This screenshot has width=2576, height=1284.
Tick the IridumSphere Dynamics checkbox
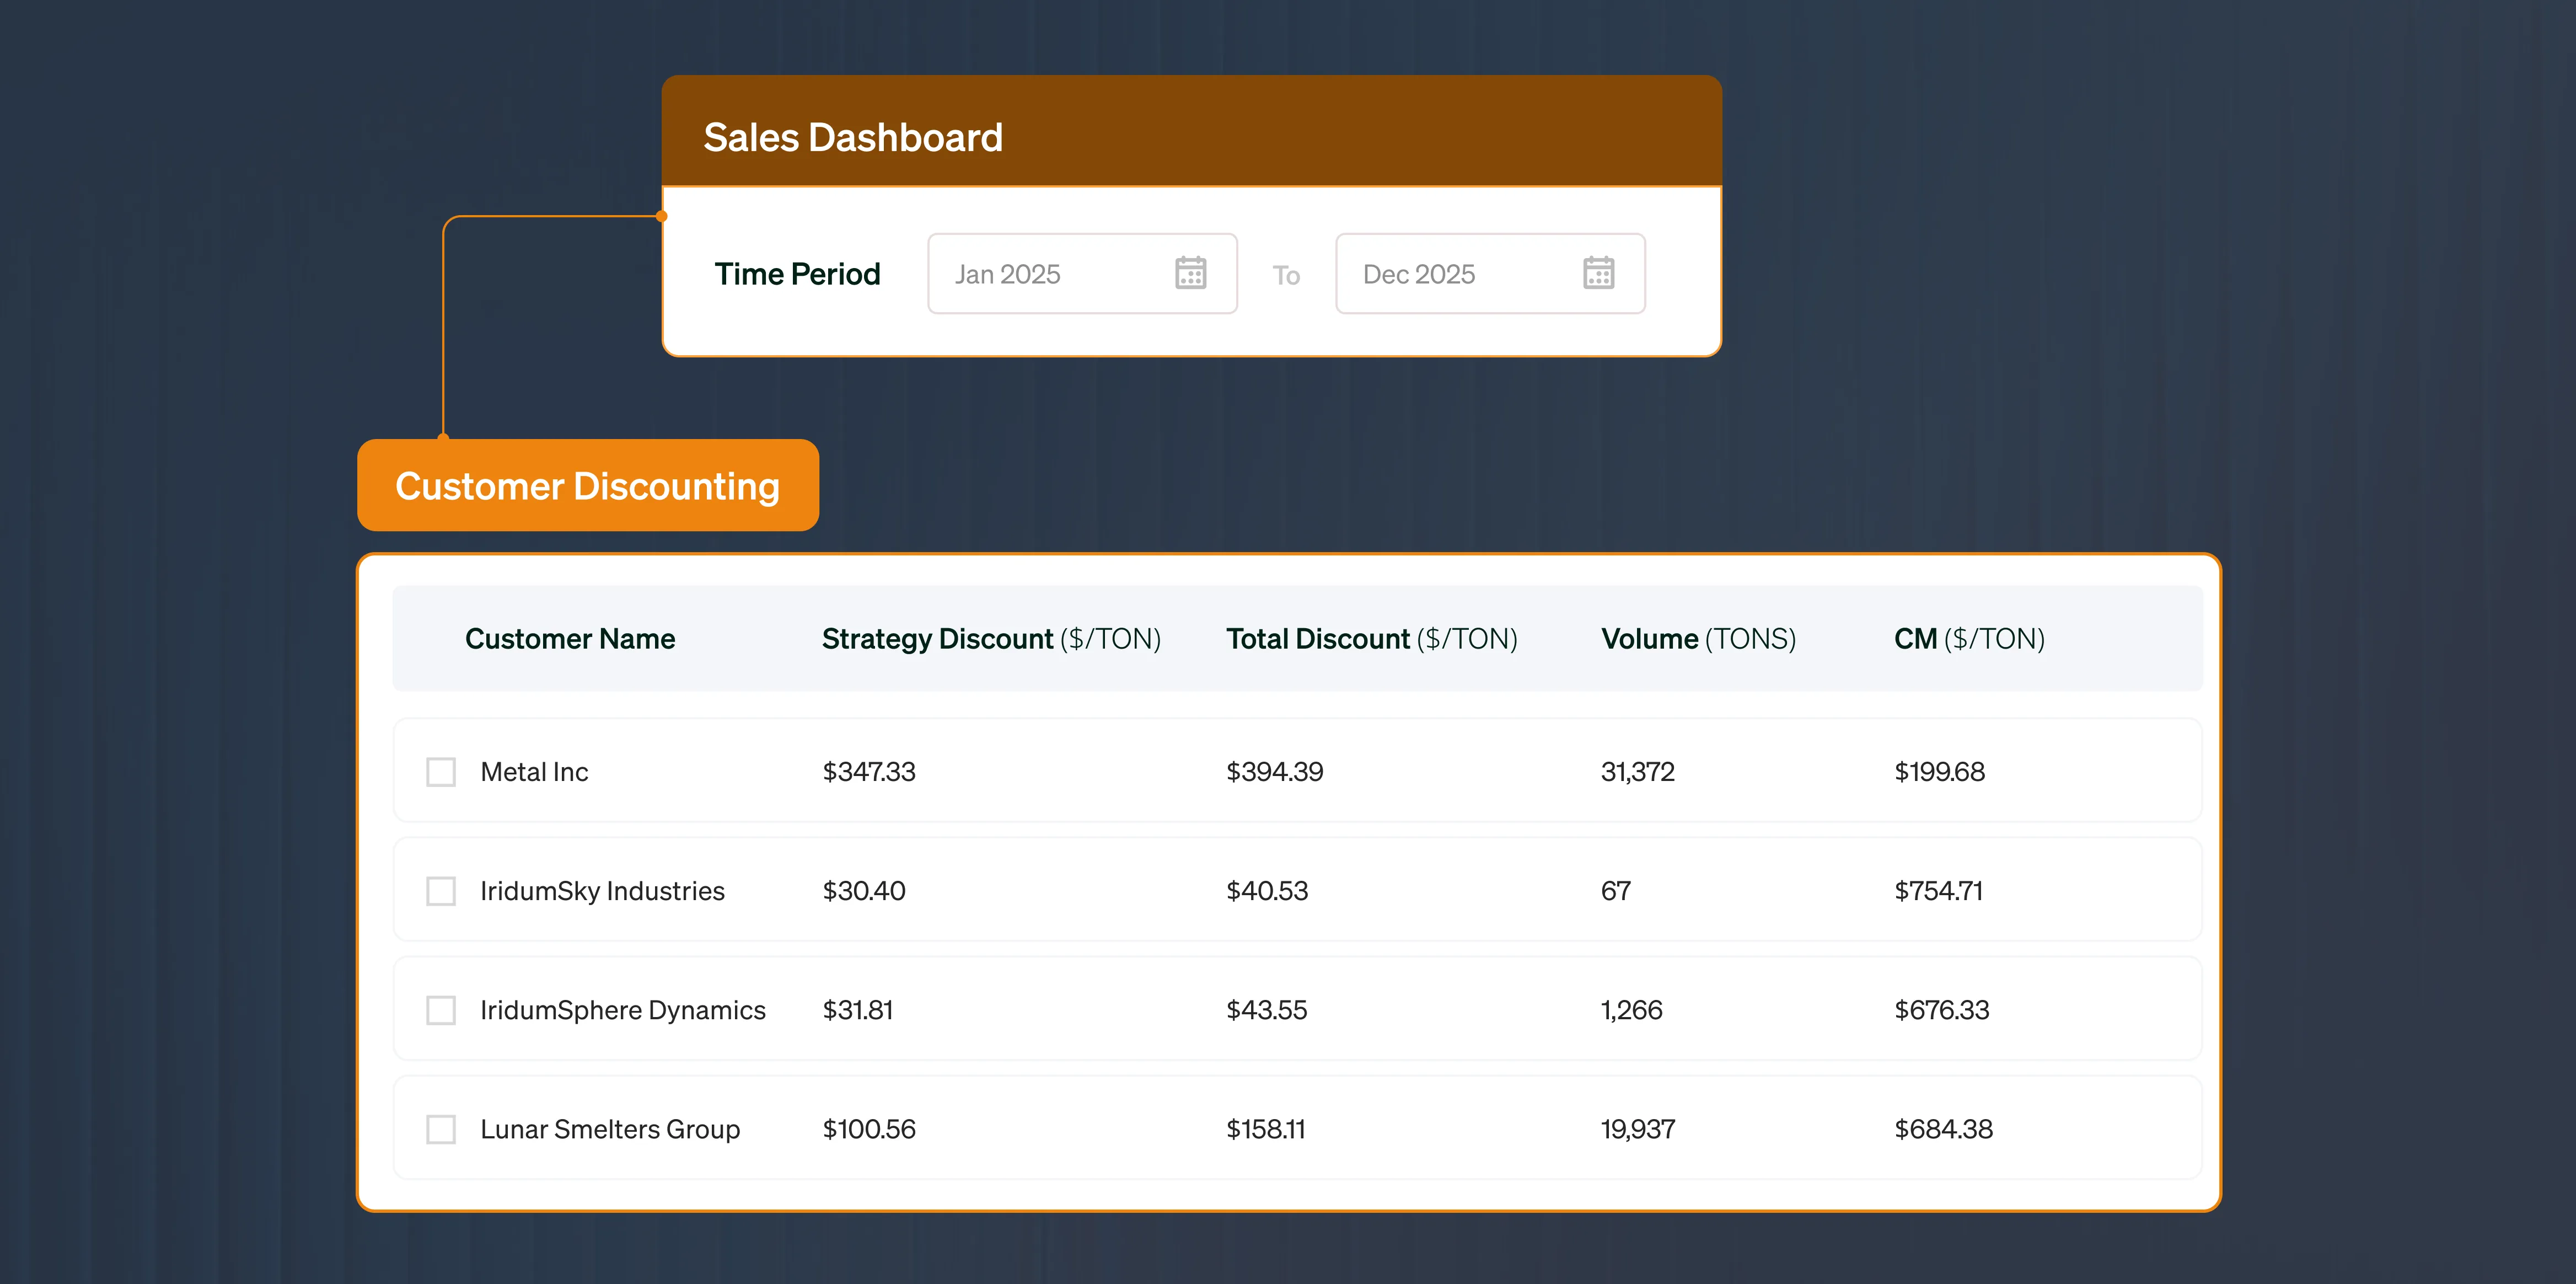point(441,1010)
